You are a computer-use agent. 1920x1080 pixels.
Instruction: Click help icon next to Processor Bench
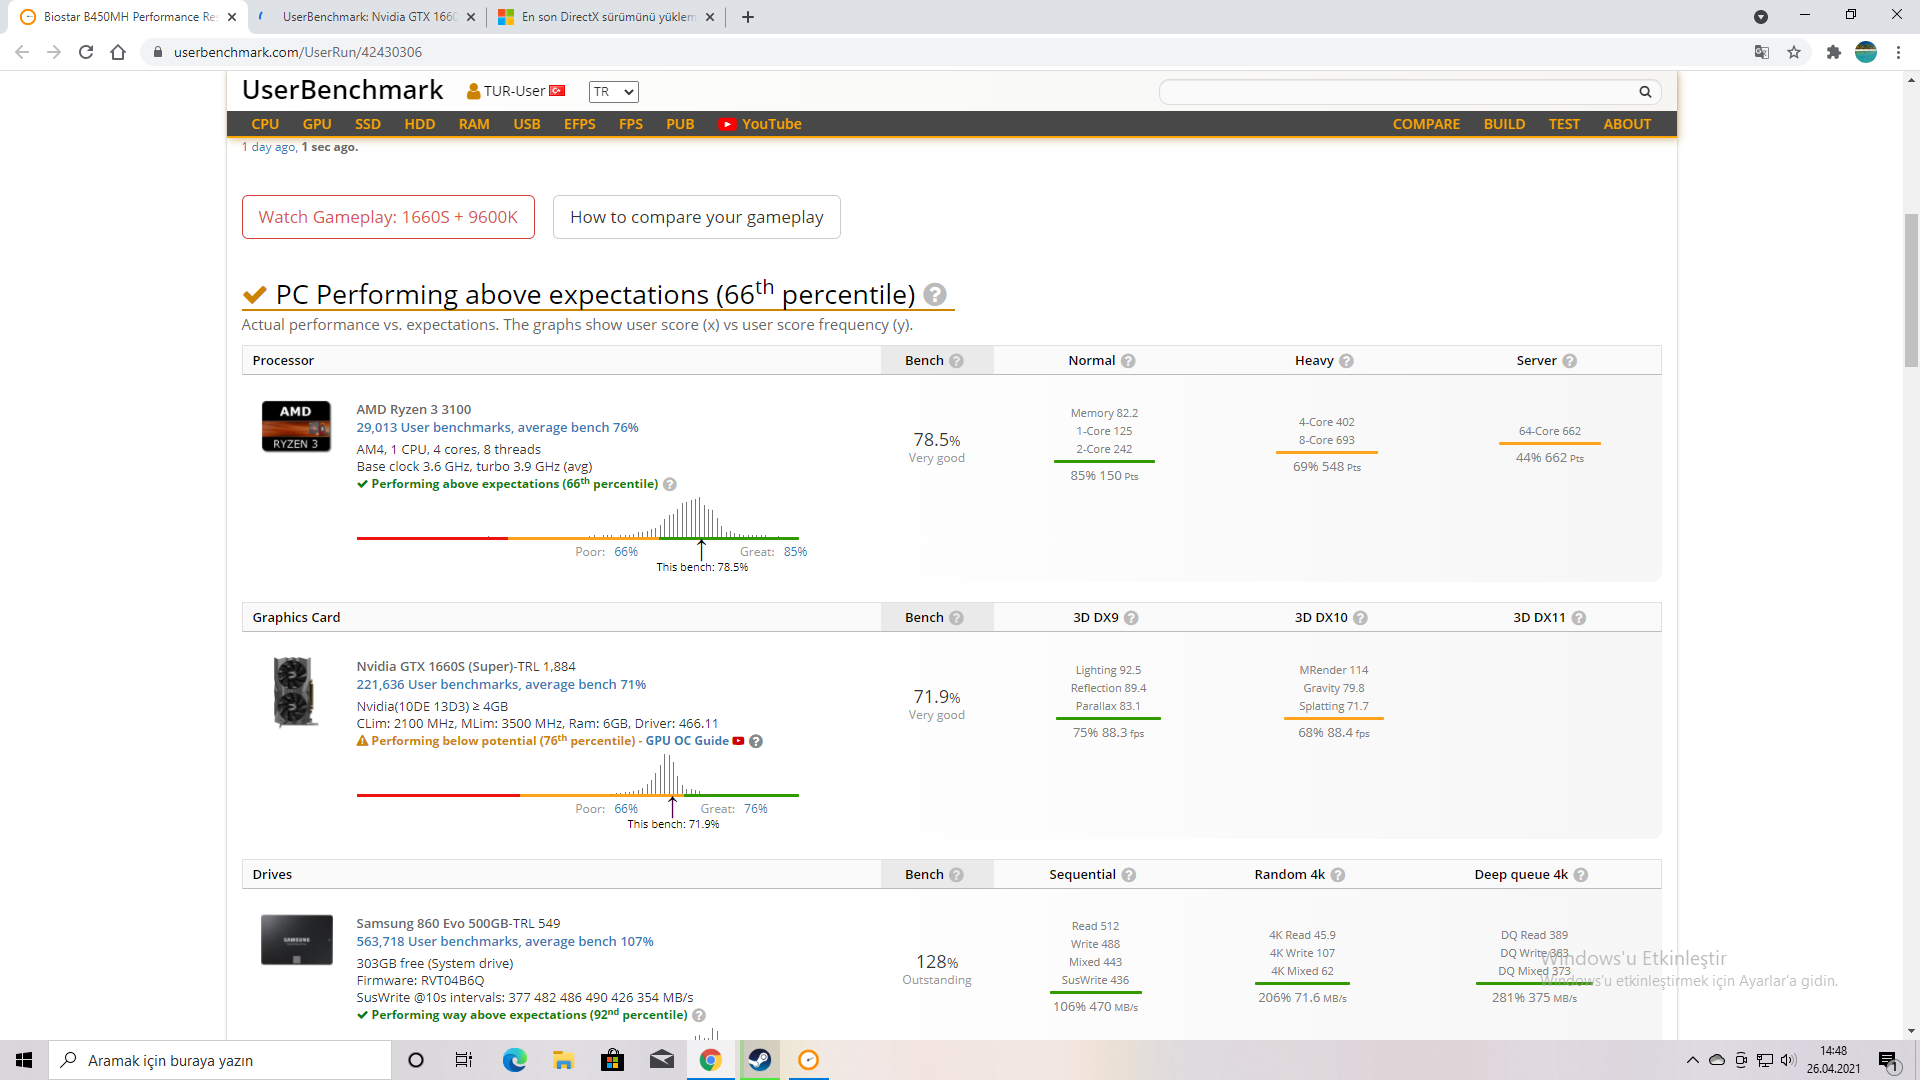pos(956,361)
